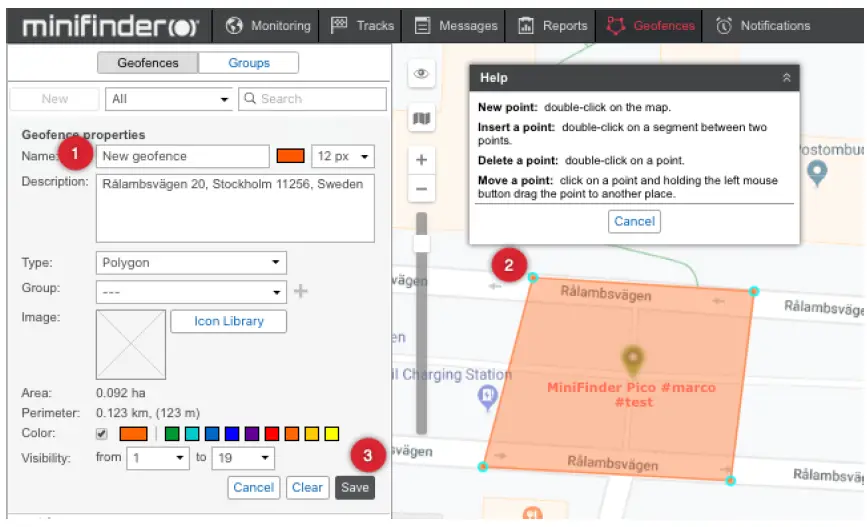The width and height of the screenshot is (867, 527).
Task: Click the empty Image placeholder
Action: 131,345
